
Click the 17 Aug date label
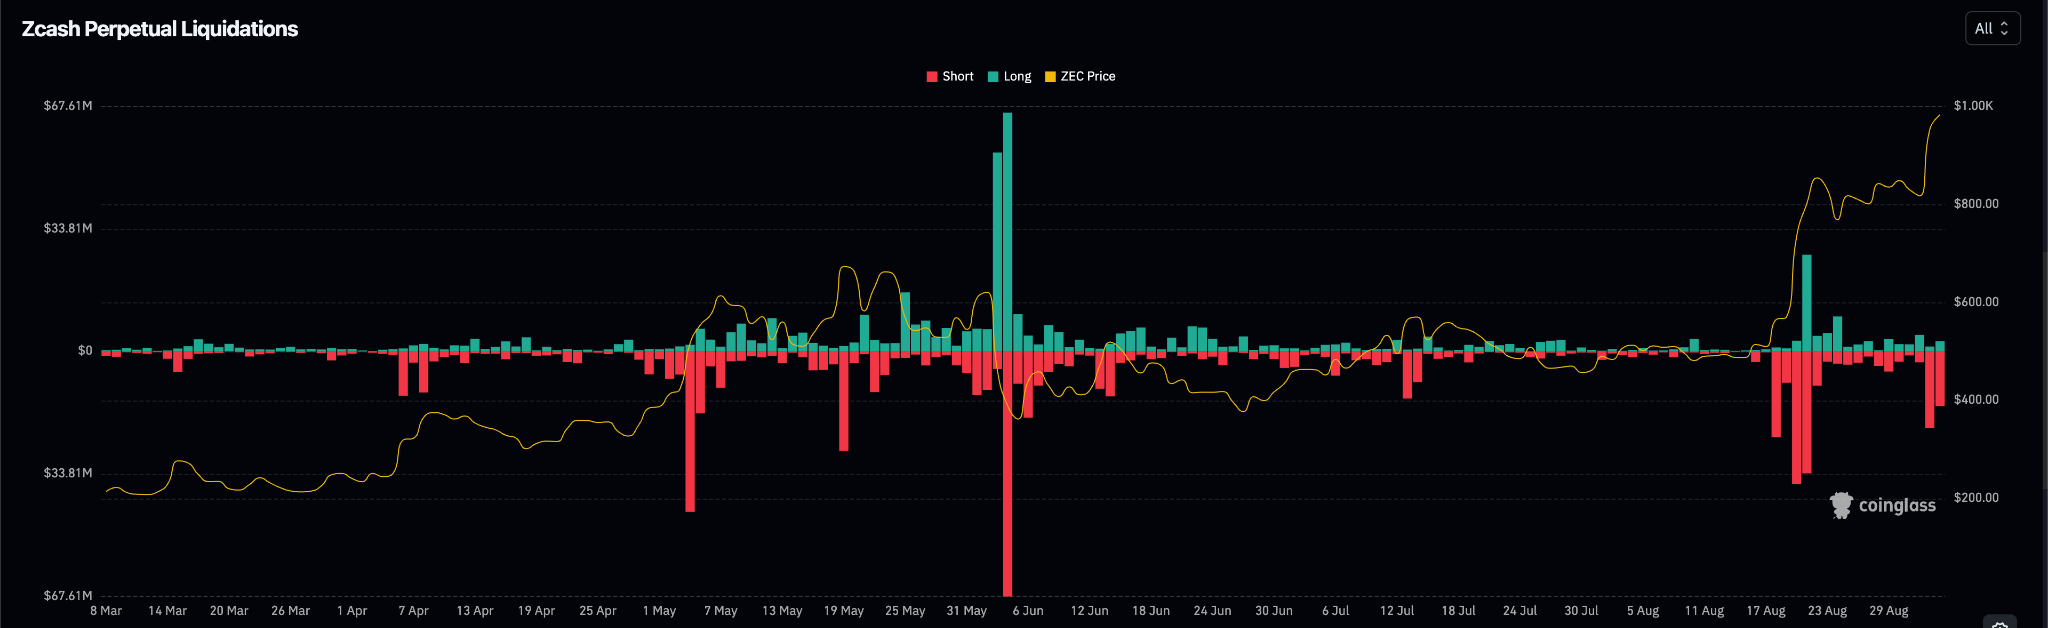point(1766,611)
